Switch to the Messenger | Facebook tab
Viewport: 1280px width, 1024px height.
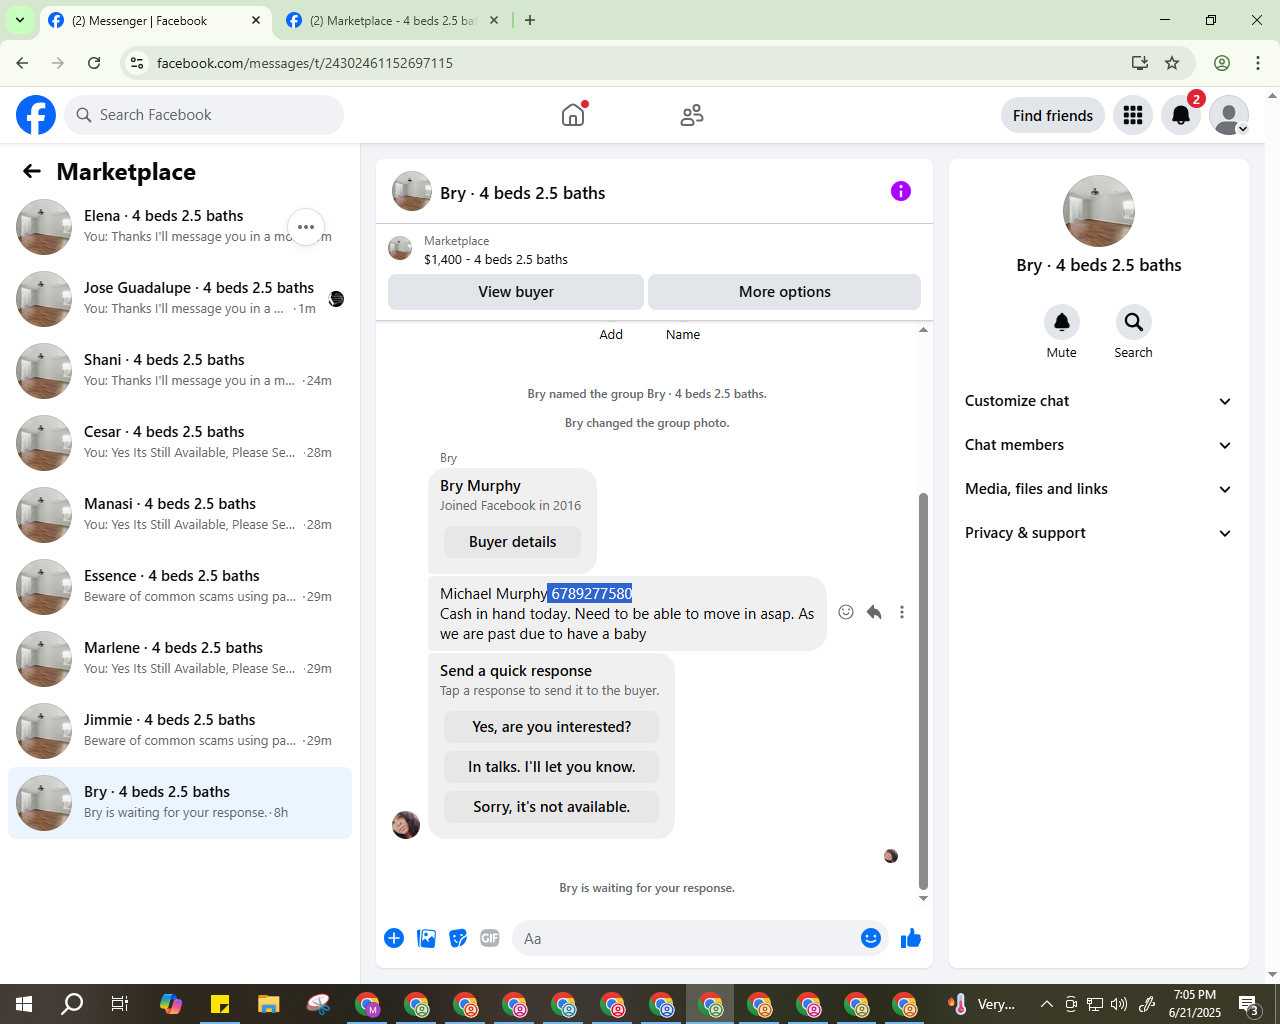click(155, 20)
